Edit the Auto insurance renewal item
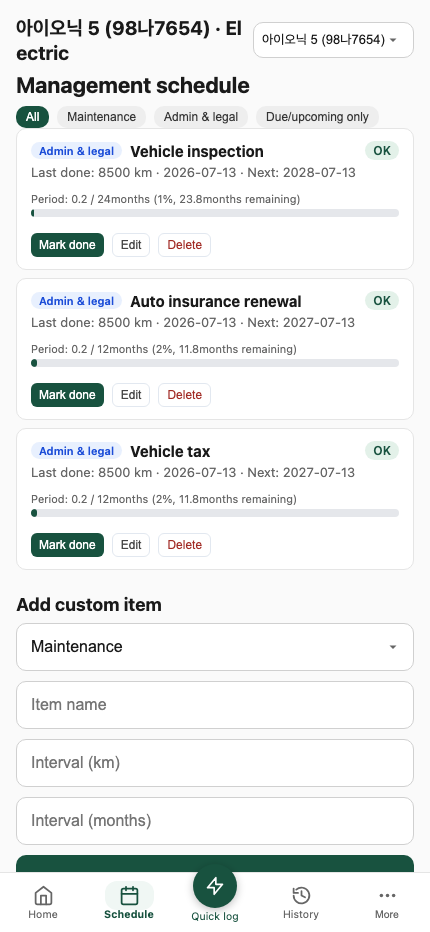430x932 pixels. coord(131,395)
